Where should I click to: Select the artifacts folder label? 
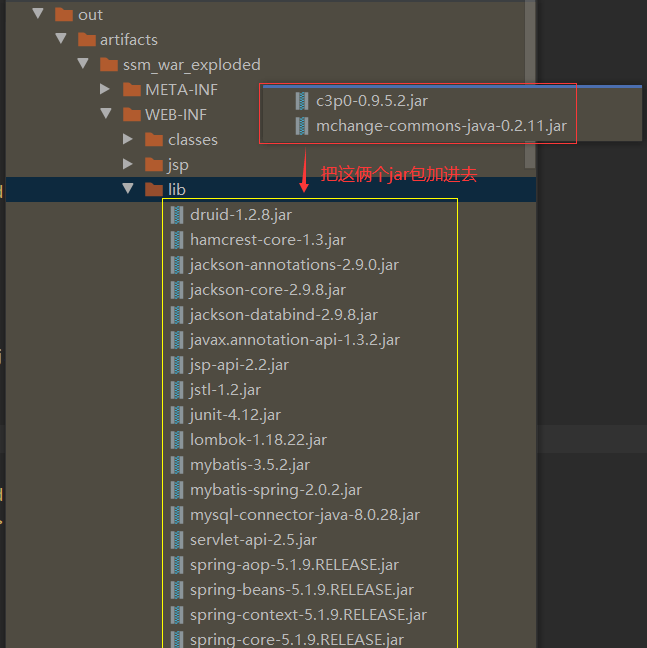coord(129,40)
